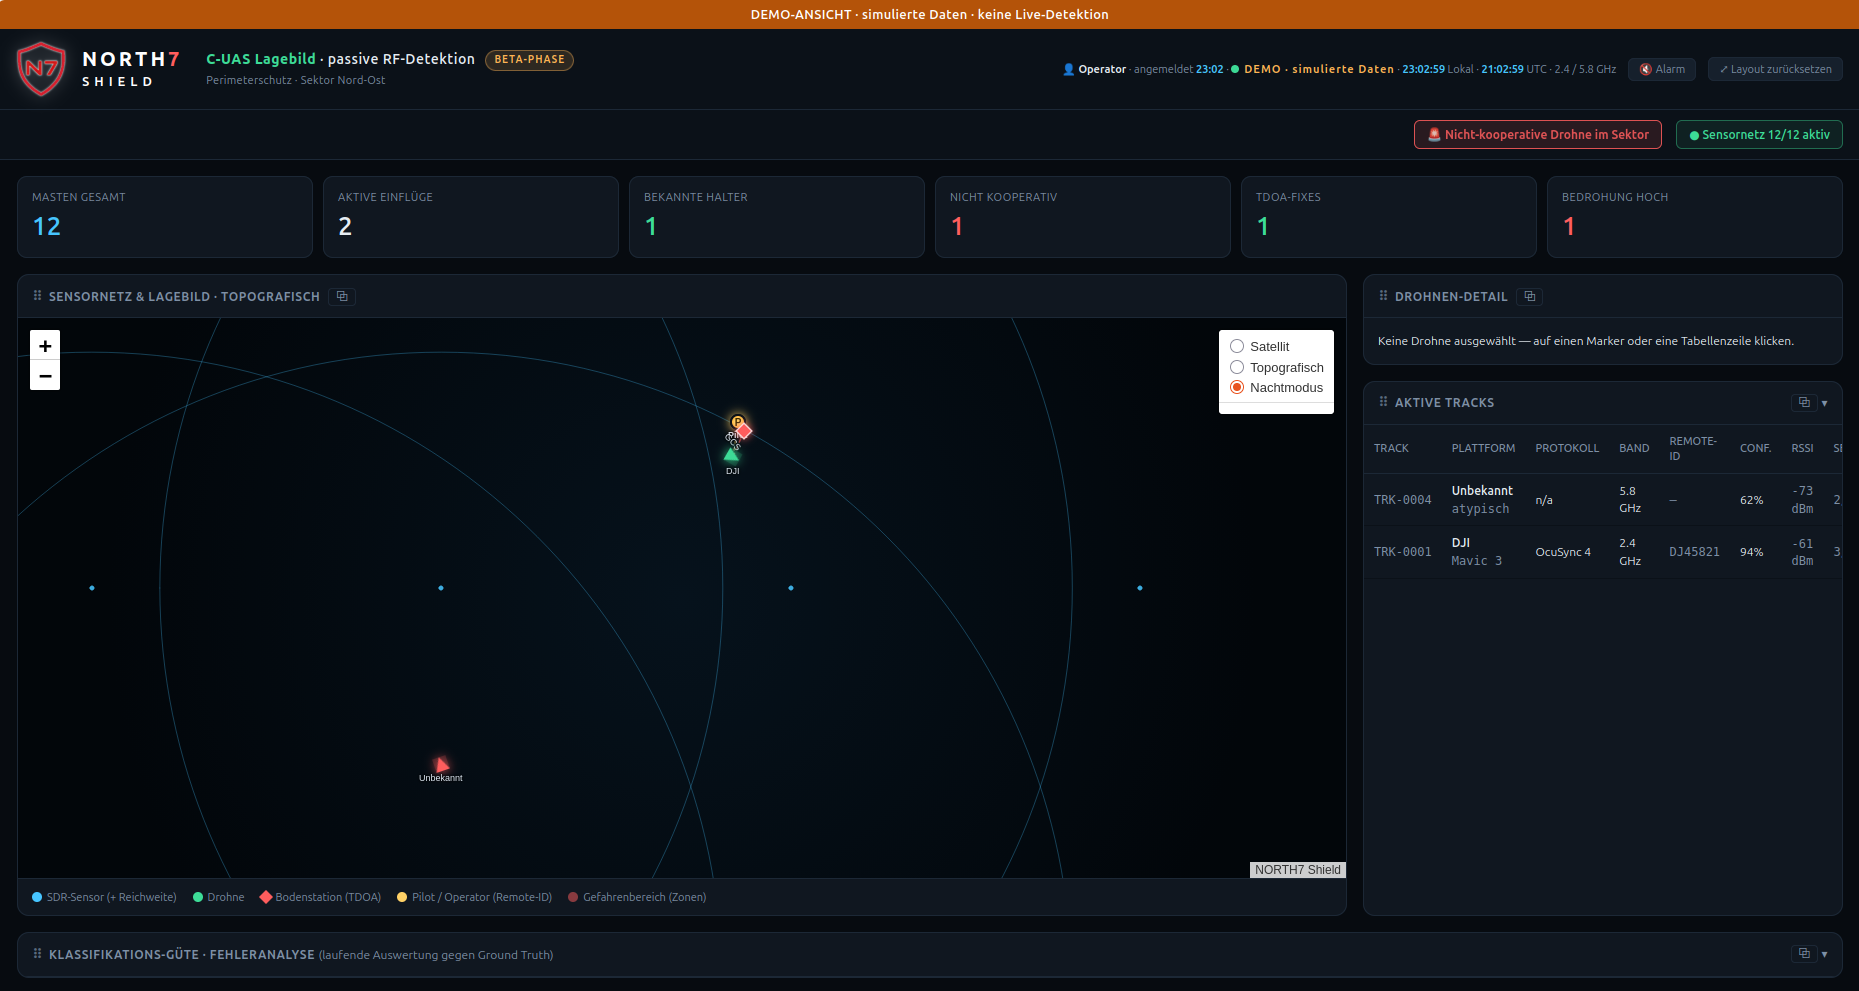Click the blue SDR-Sensor legend dot
This screenshot has width=1859, height=991.
37,897
